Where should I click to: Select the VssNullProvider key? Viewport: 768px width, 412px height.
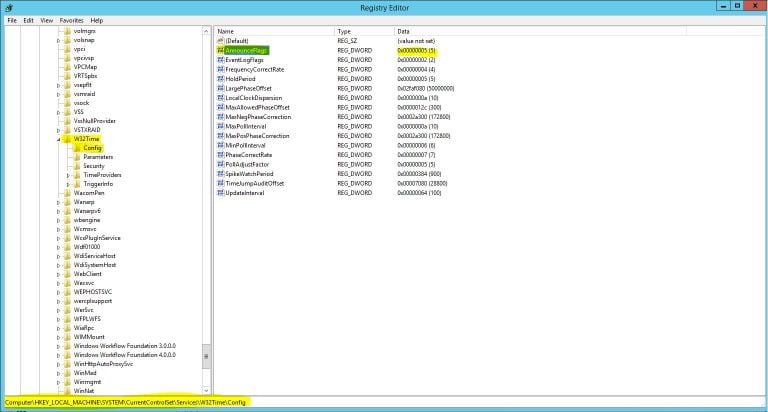point(95,121)
